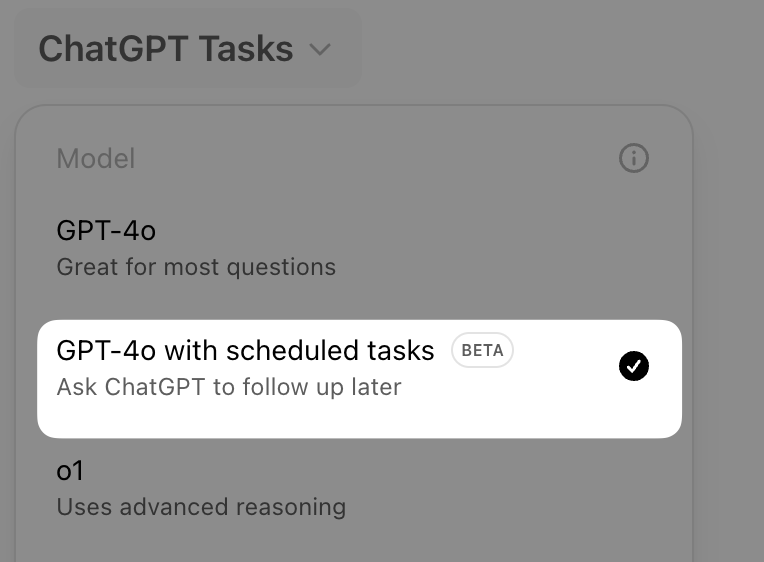Click the black checkmark on scheduled tasks row

[x=634, y=367]
